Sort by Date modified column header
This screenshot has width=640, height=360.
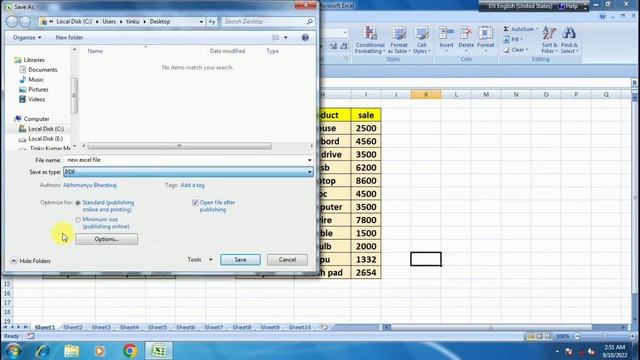click(x=227, y=51)
